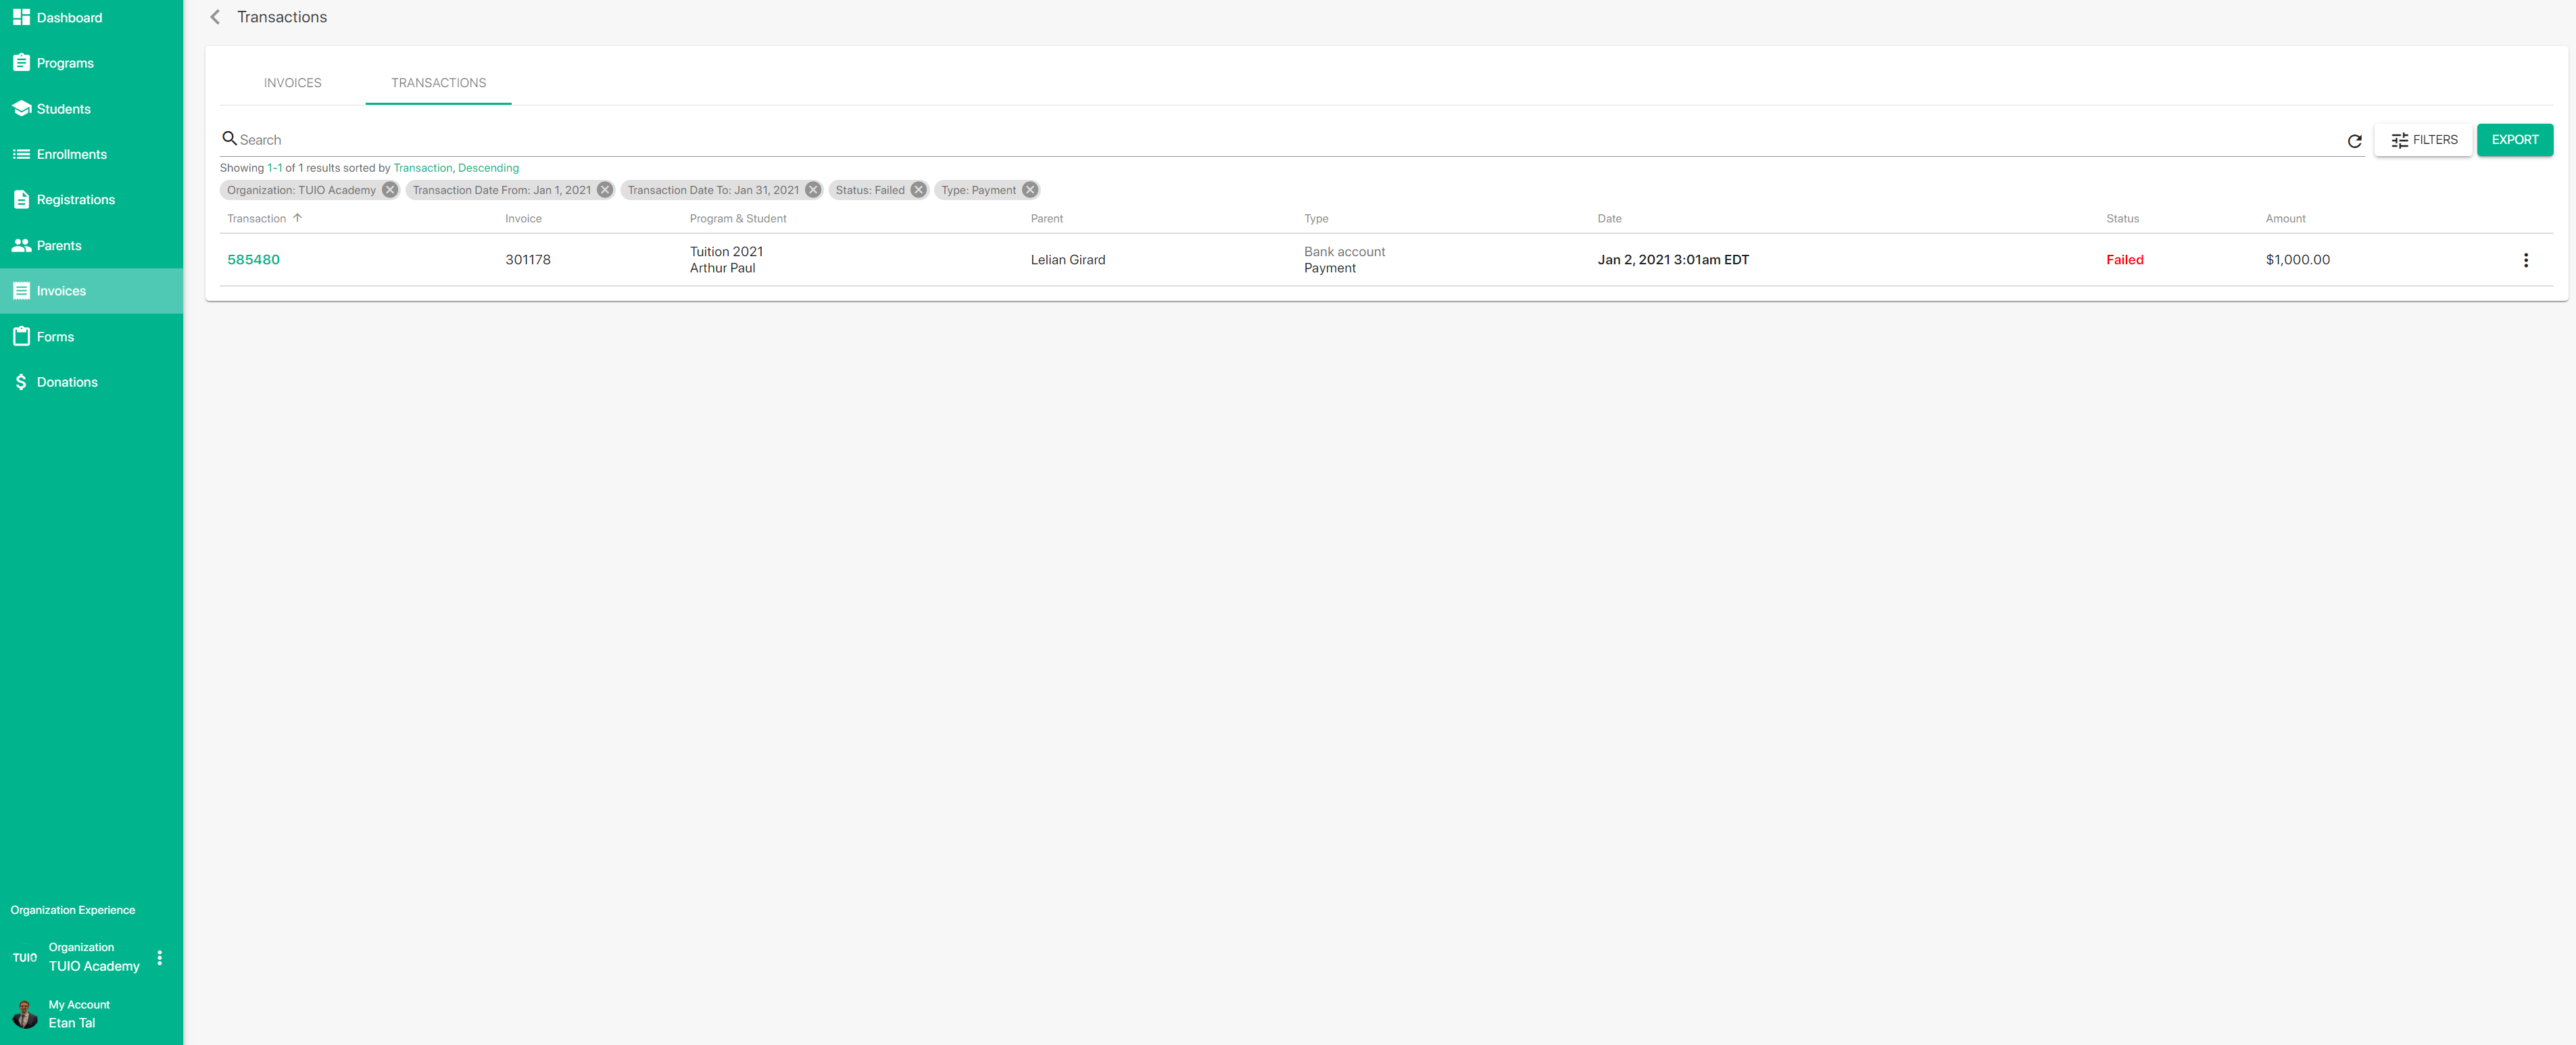The height and width of the screenshot is (1045, 2576).
Task: Click the Transaction sort link
Action: [423, 168]
